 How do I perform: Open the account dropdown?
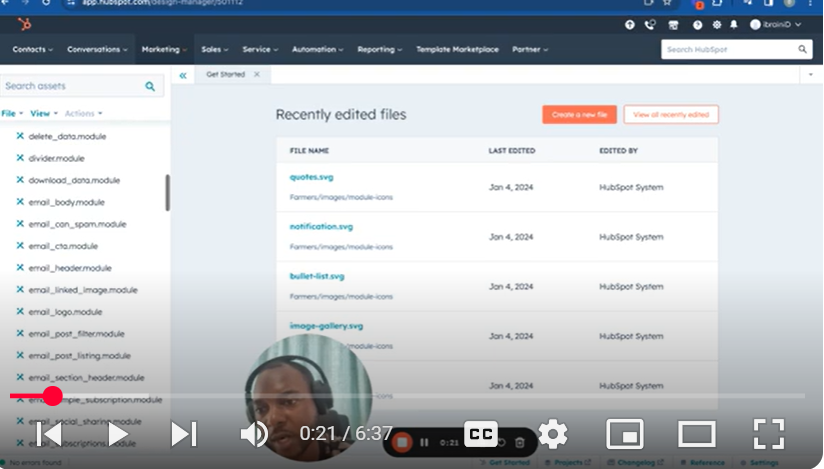pos(776,25)
